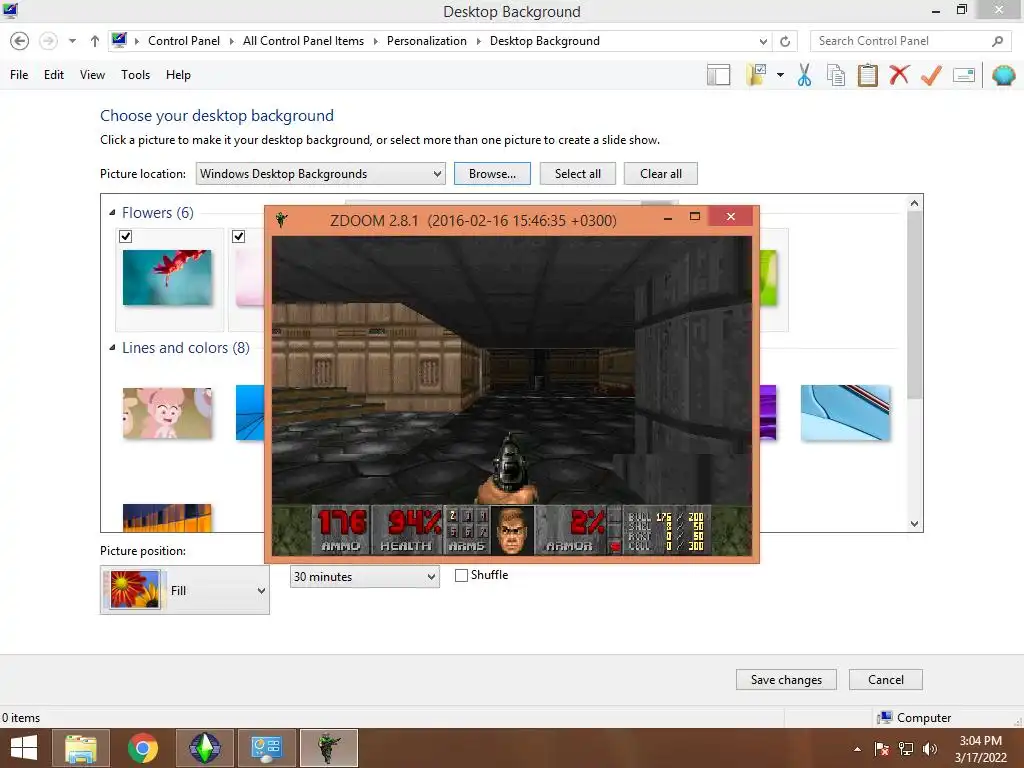Click the folder options toolbar icon
Screen dimensions: 1024x768
click(756, 75)
